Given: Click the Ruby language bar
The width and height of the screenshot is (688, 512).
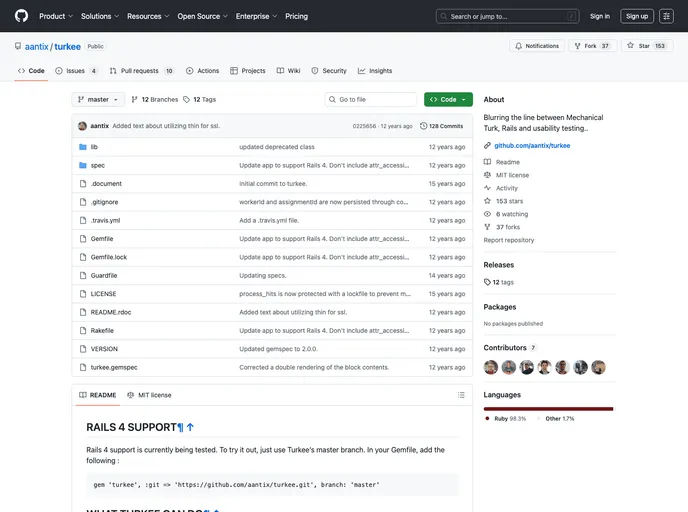Looking at the screenshot, I should pos(547,409).
